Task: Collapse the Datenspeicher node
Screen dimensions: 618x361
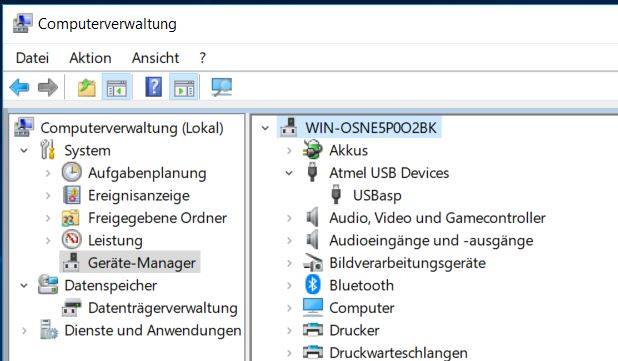Action: point(24,285)
